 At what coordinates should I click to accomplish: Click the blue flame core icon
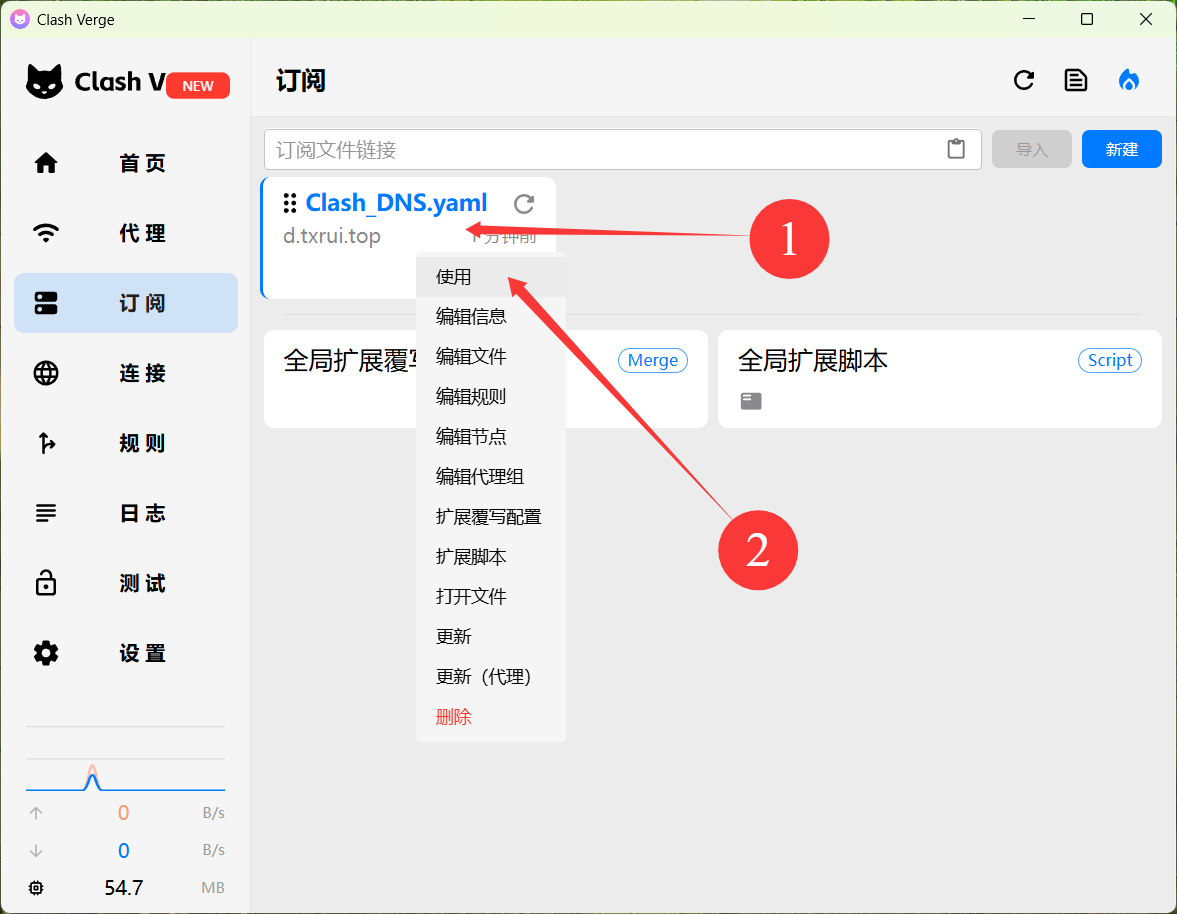point(1129,81)
